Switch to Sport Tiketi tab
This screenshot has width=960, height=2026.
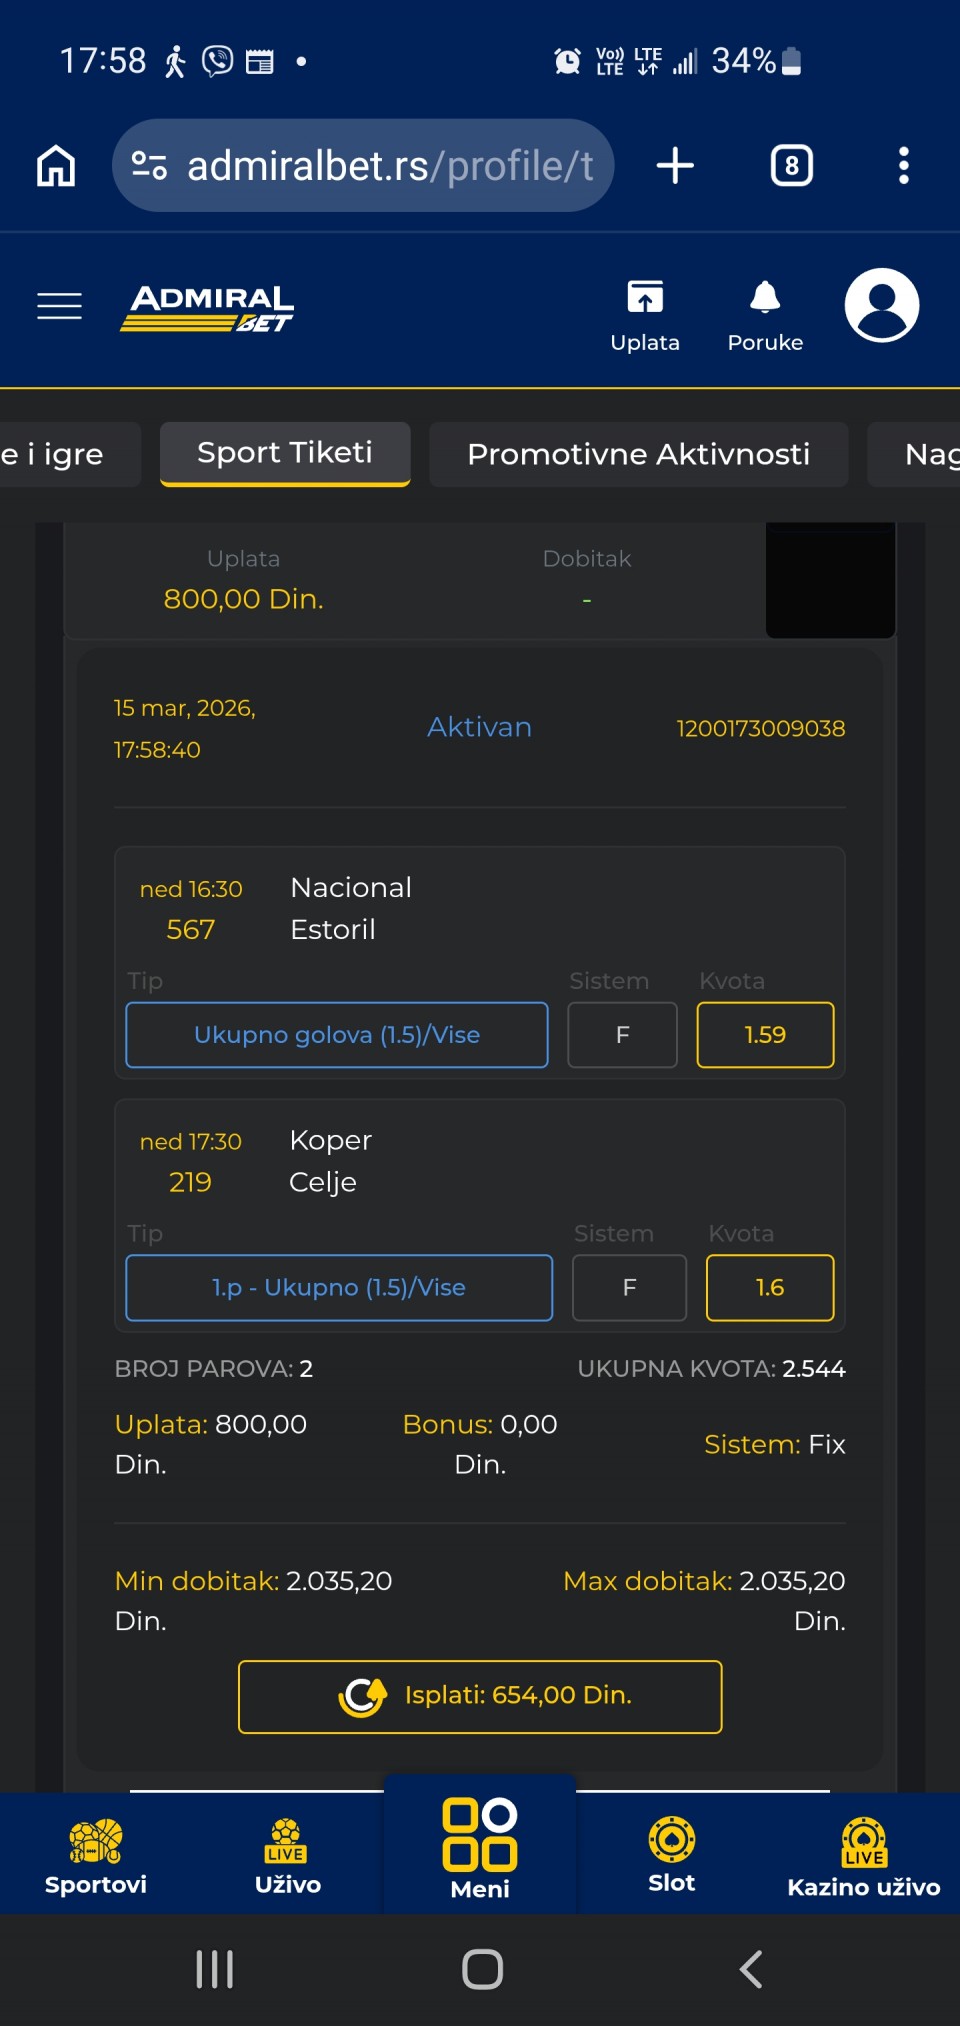(285, 453)
